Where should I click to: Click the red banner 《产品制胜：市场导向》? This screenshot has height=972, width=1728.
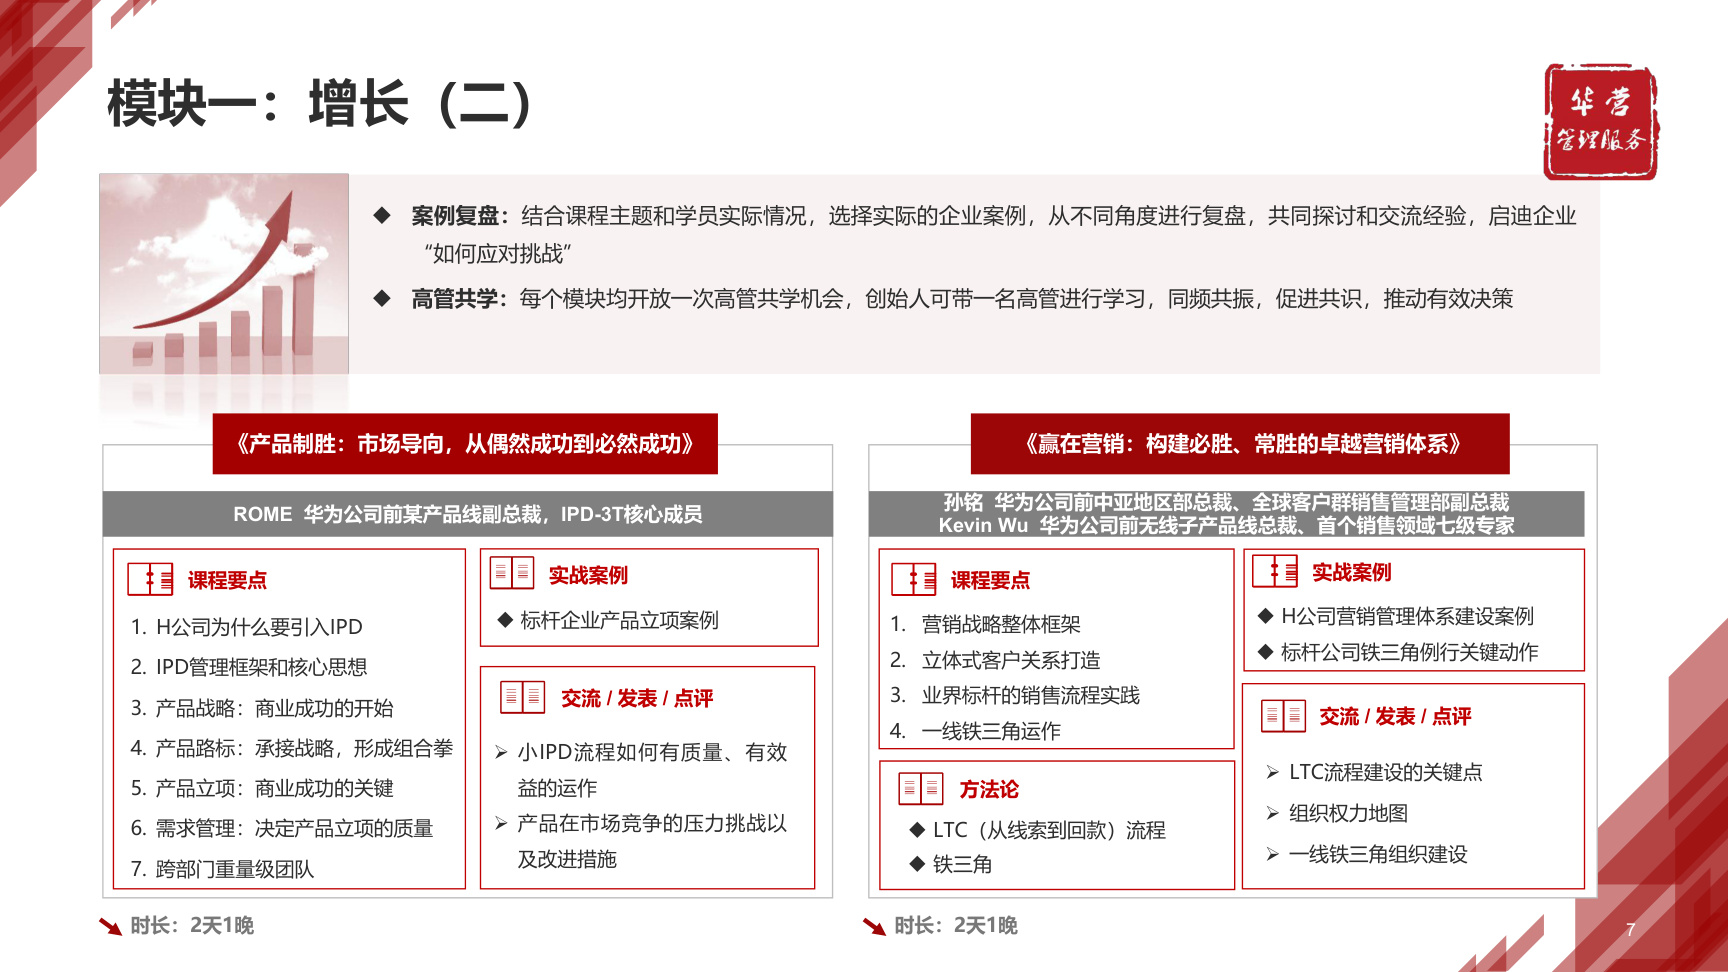tap(465, 443)
